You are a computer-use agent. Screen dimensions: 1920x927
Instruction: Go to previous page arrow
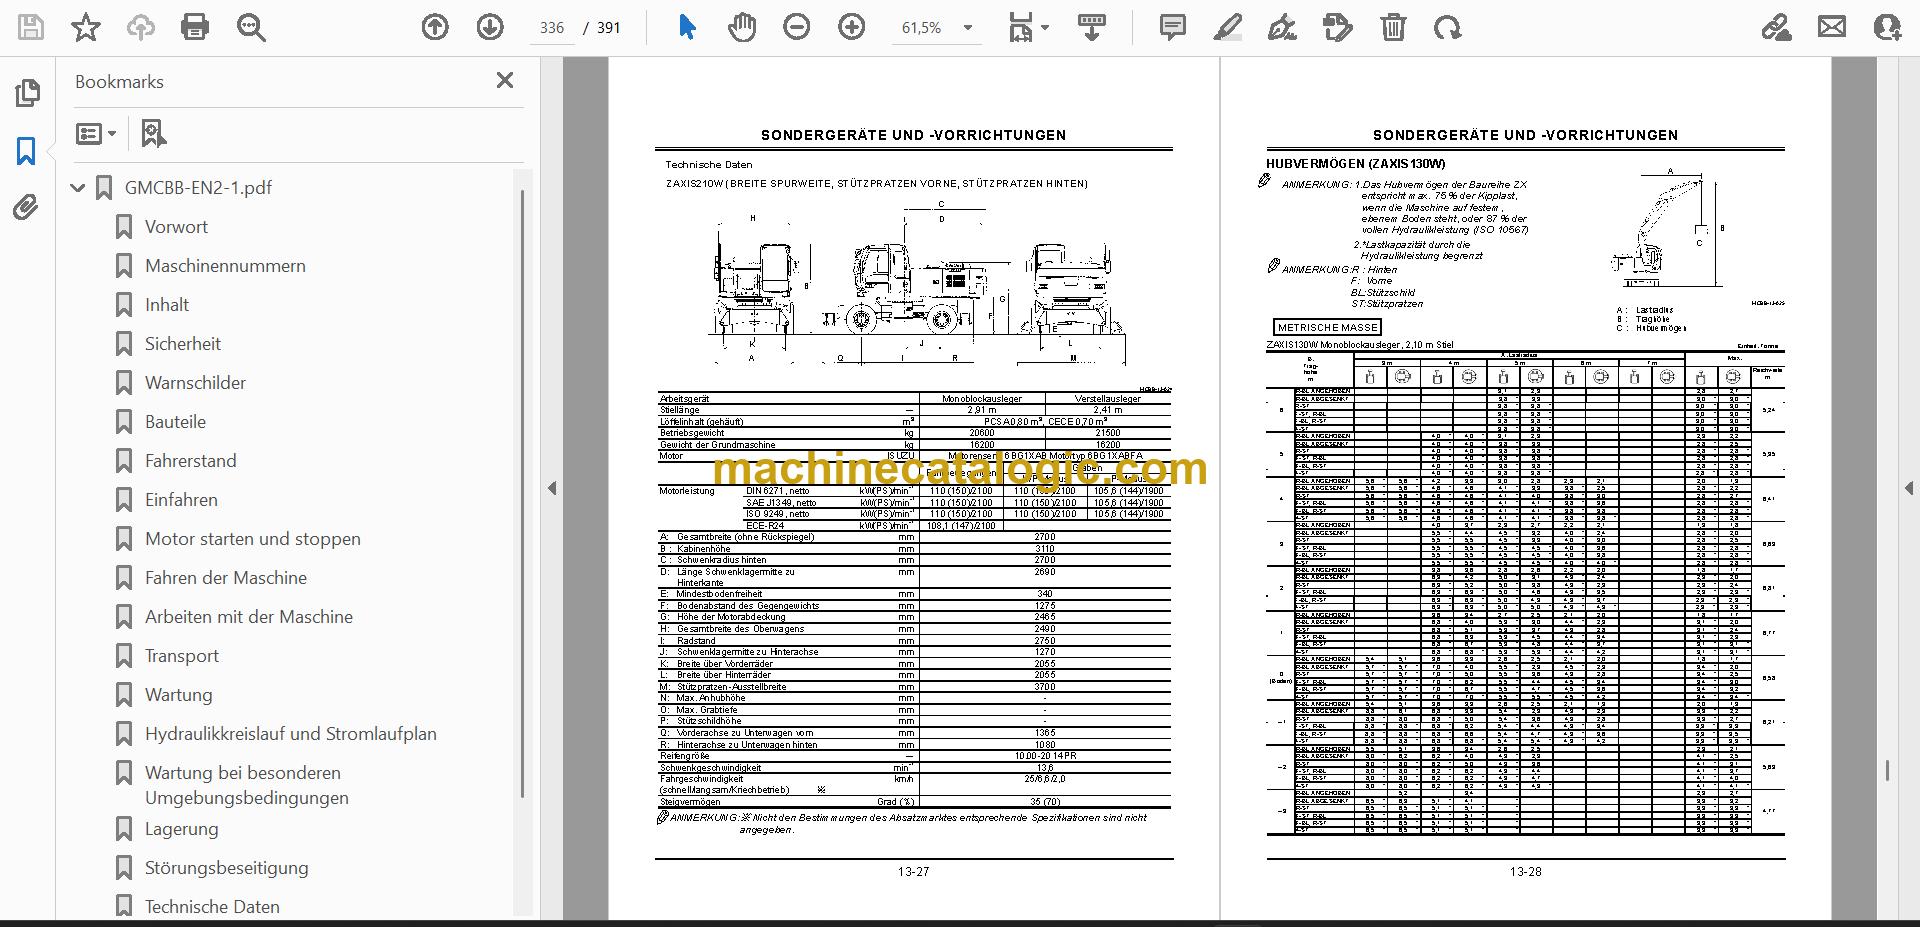click(435, 28)
